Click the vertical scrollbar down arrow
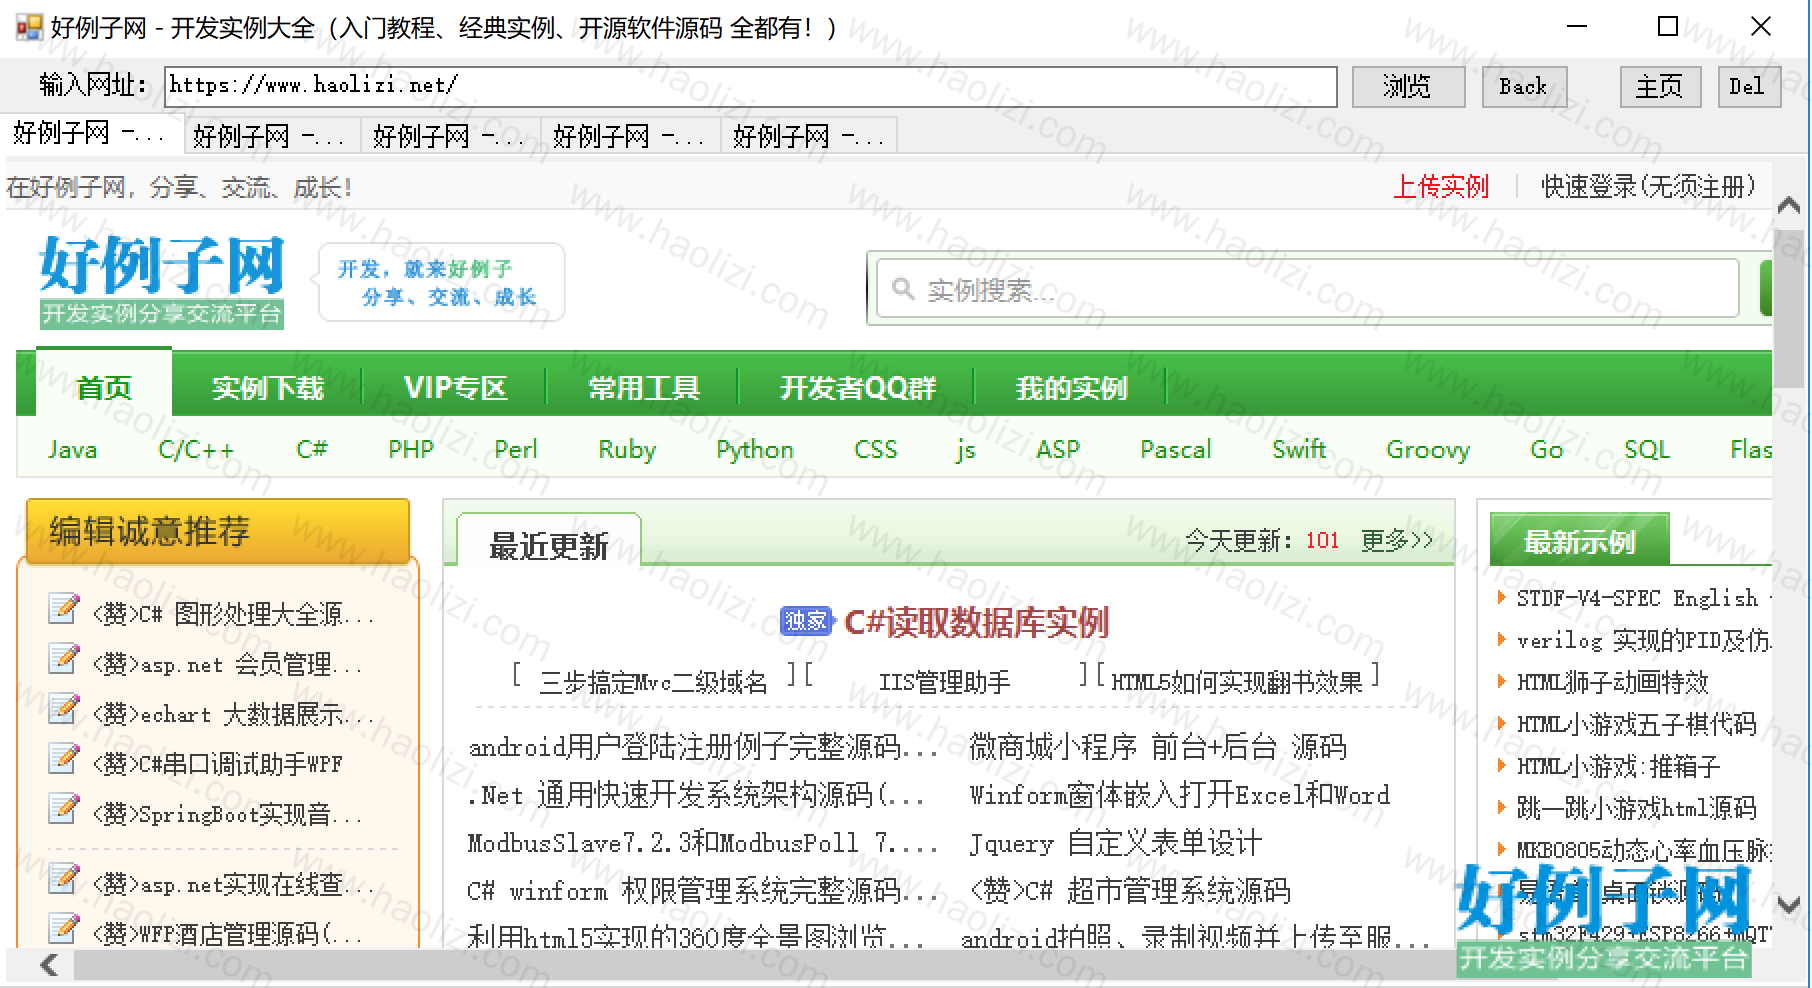Image resolution: width=1812 pixels, height=988 pixels. point(1789,904)
